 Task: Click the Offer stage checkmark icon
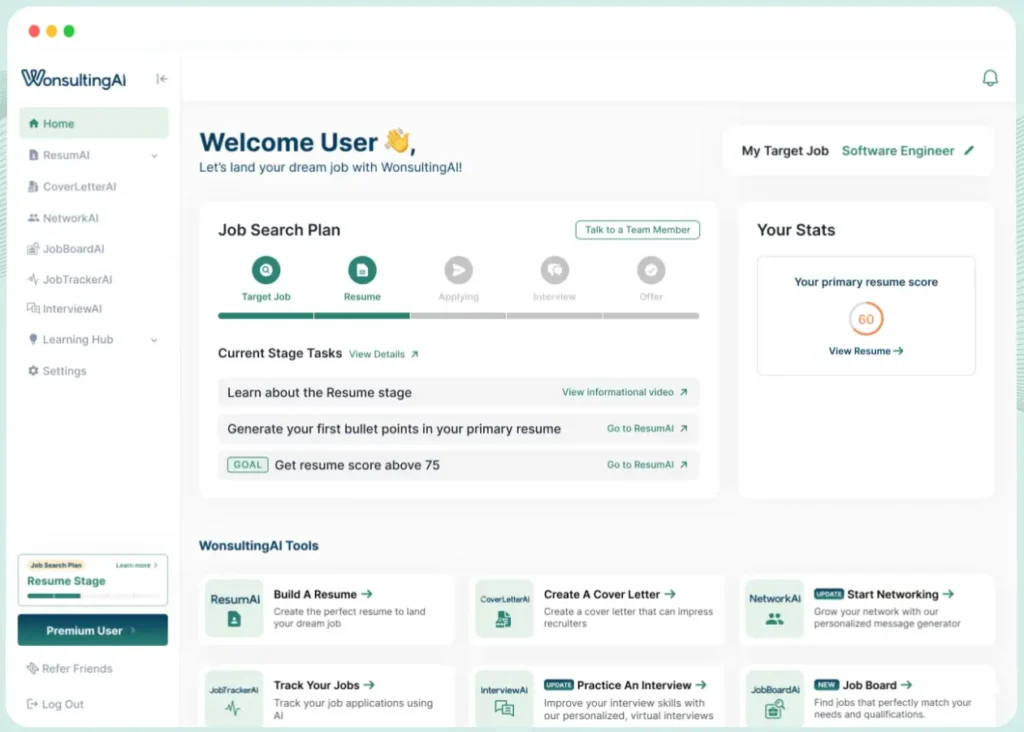(x=651, y=270)
